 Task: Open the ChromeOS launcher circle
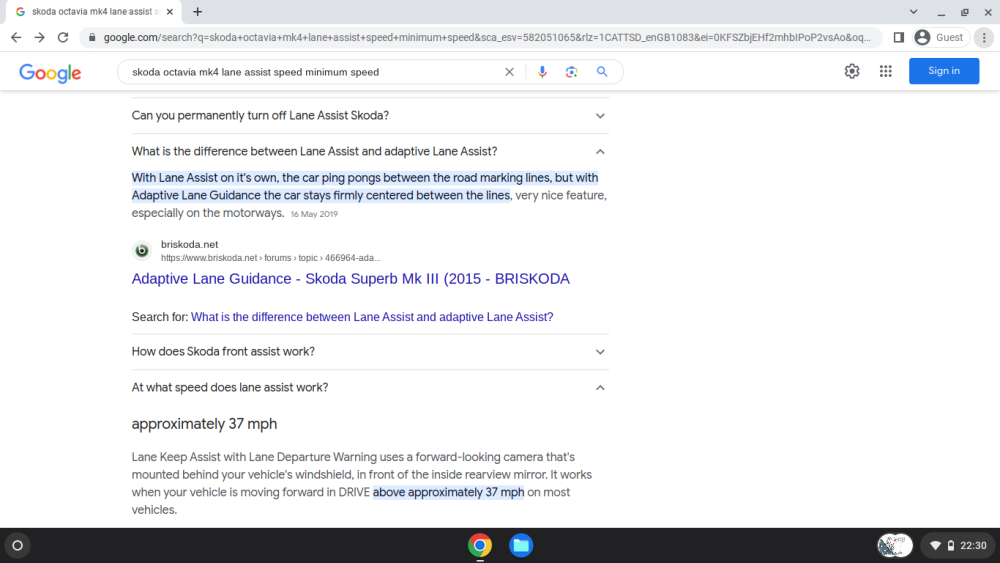coord(18,545)
